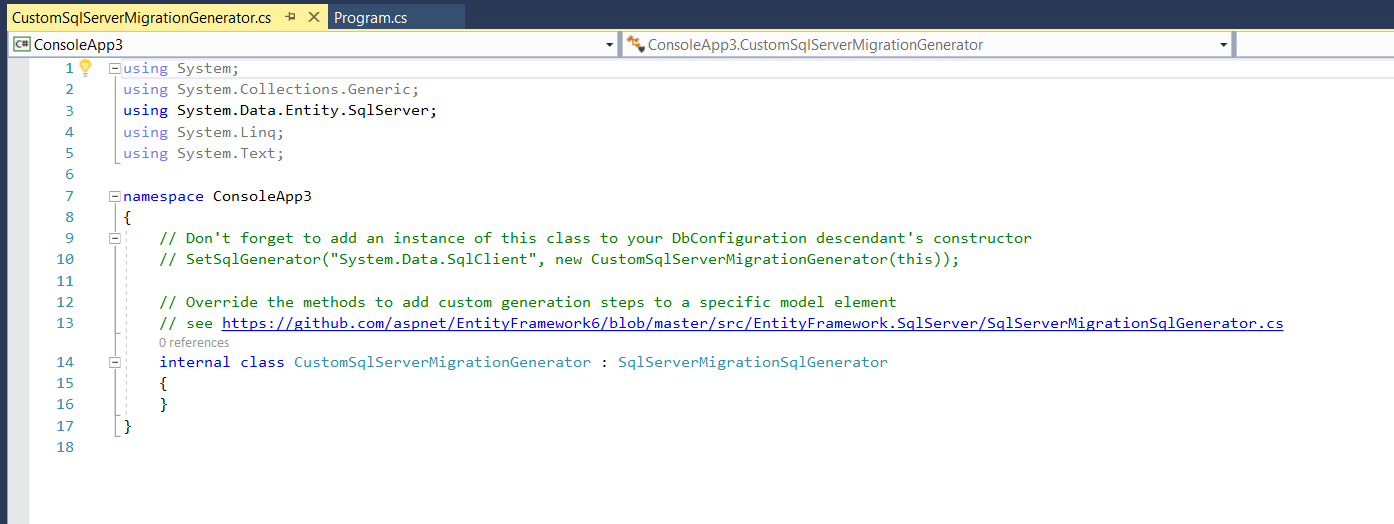Collapse the comment block at line 9
The width and height of the screenshot is (1394, 524).
point(114,238)
